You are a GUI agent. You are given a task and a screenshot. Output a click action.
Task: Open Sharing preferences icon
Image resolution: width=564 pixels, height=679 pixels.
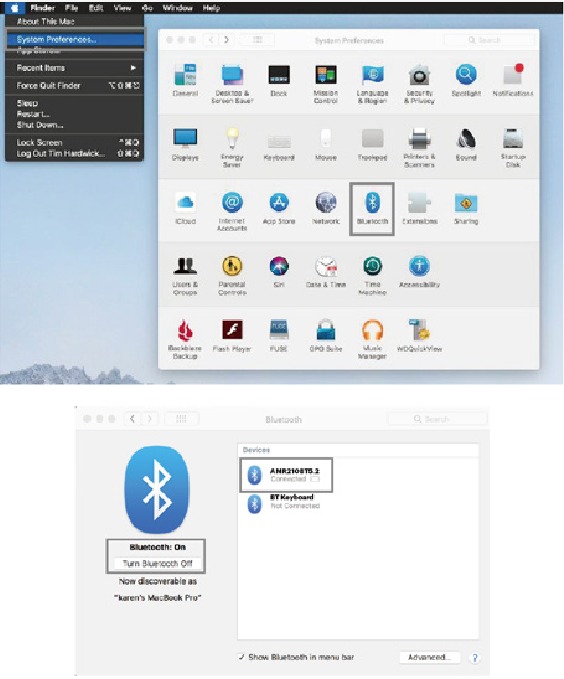[x=466, y=209]
